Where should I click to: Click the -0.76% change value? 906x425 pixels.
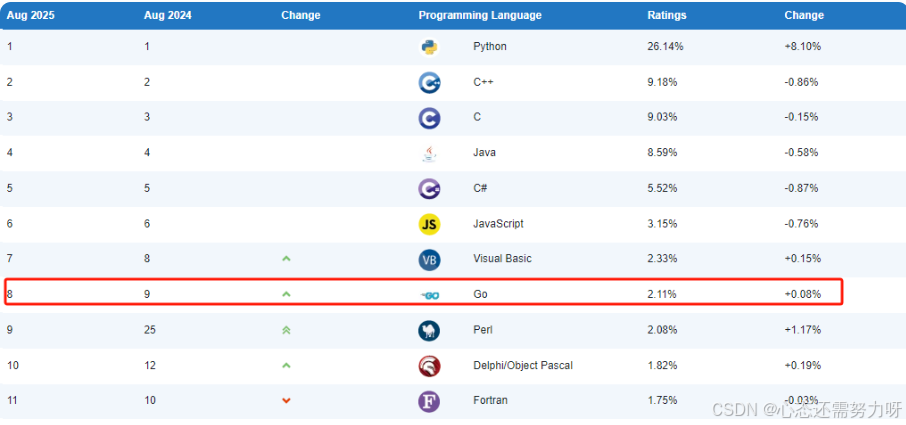pos(801,223)
